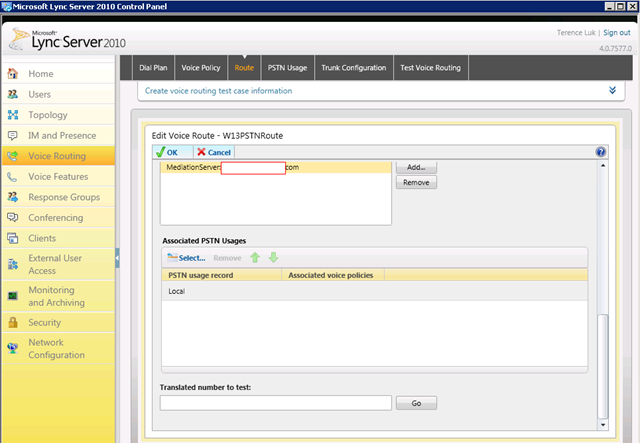Click the IM and Presence icon
Viewport: 640px width, 443px height.
12,135
